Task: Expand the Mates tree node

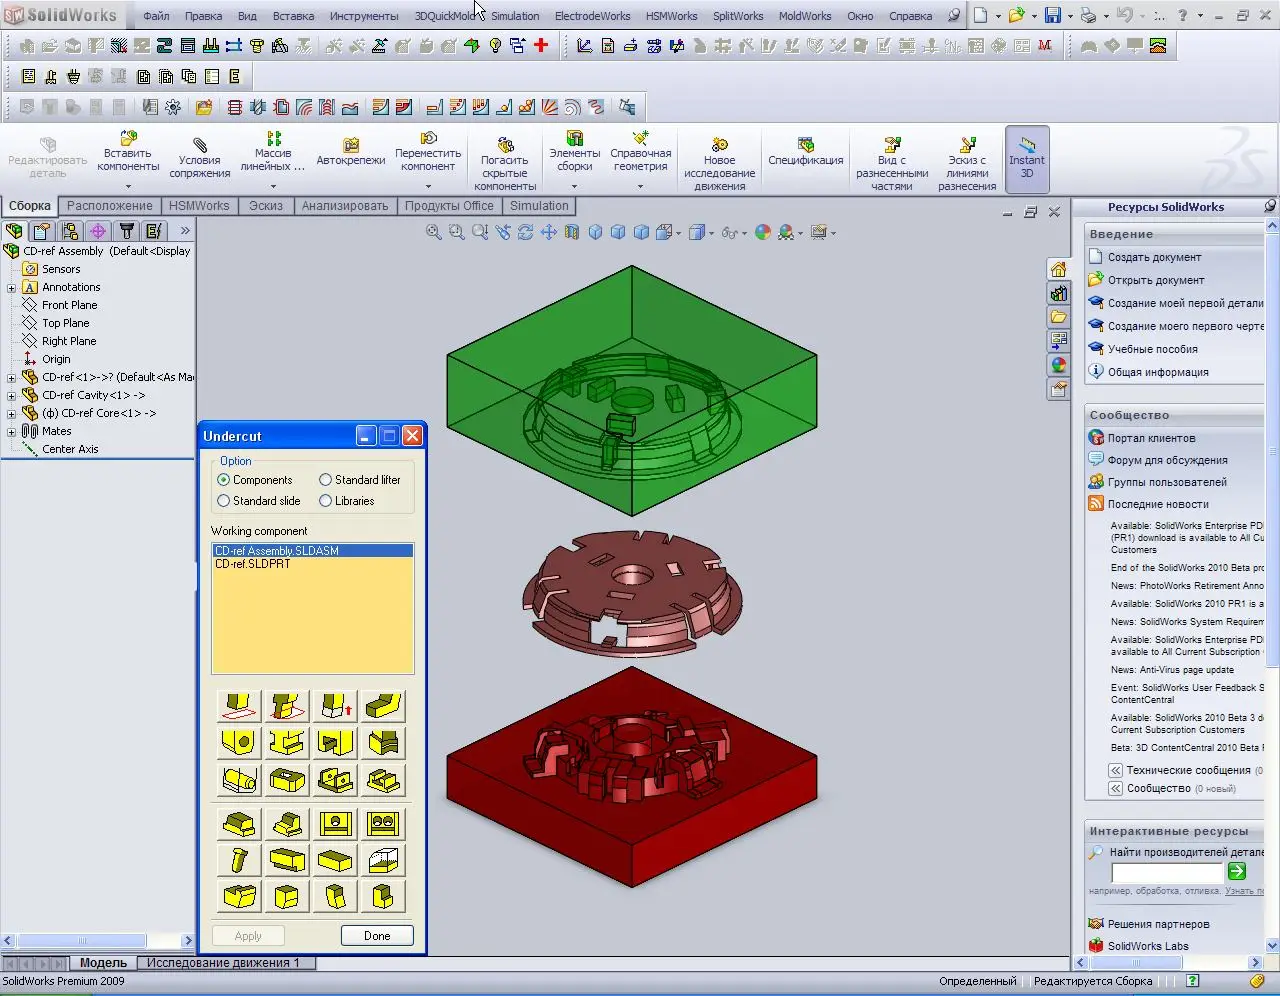Action: pyautogui.click(x=12, y=432)
